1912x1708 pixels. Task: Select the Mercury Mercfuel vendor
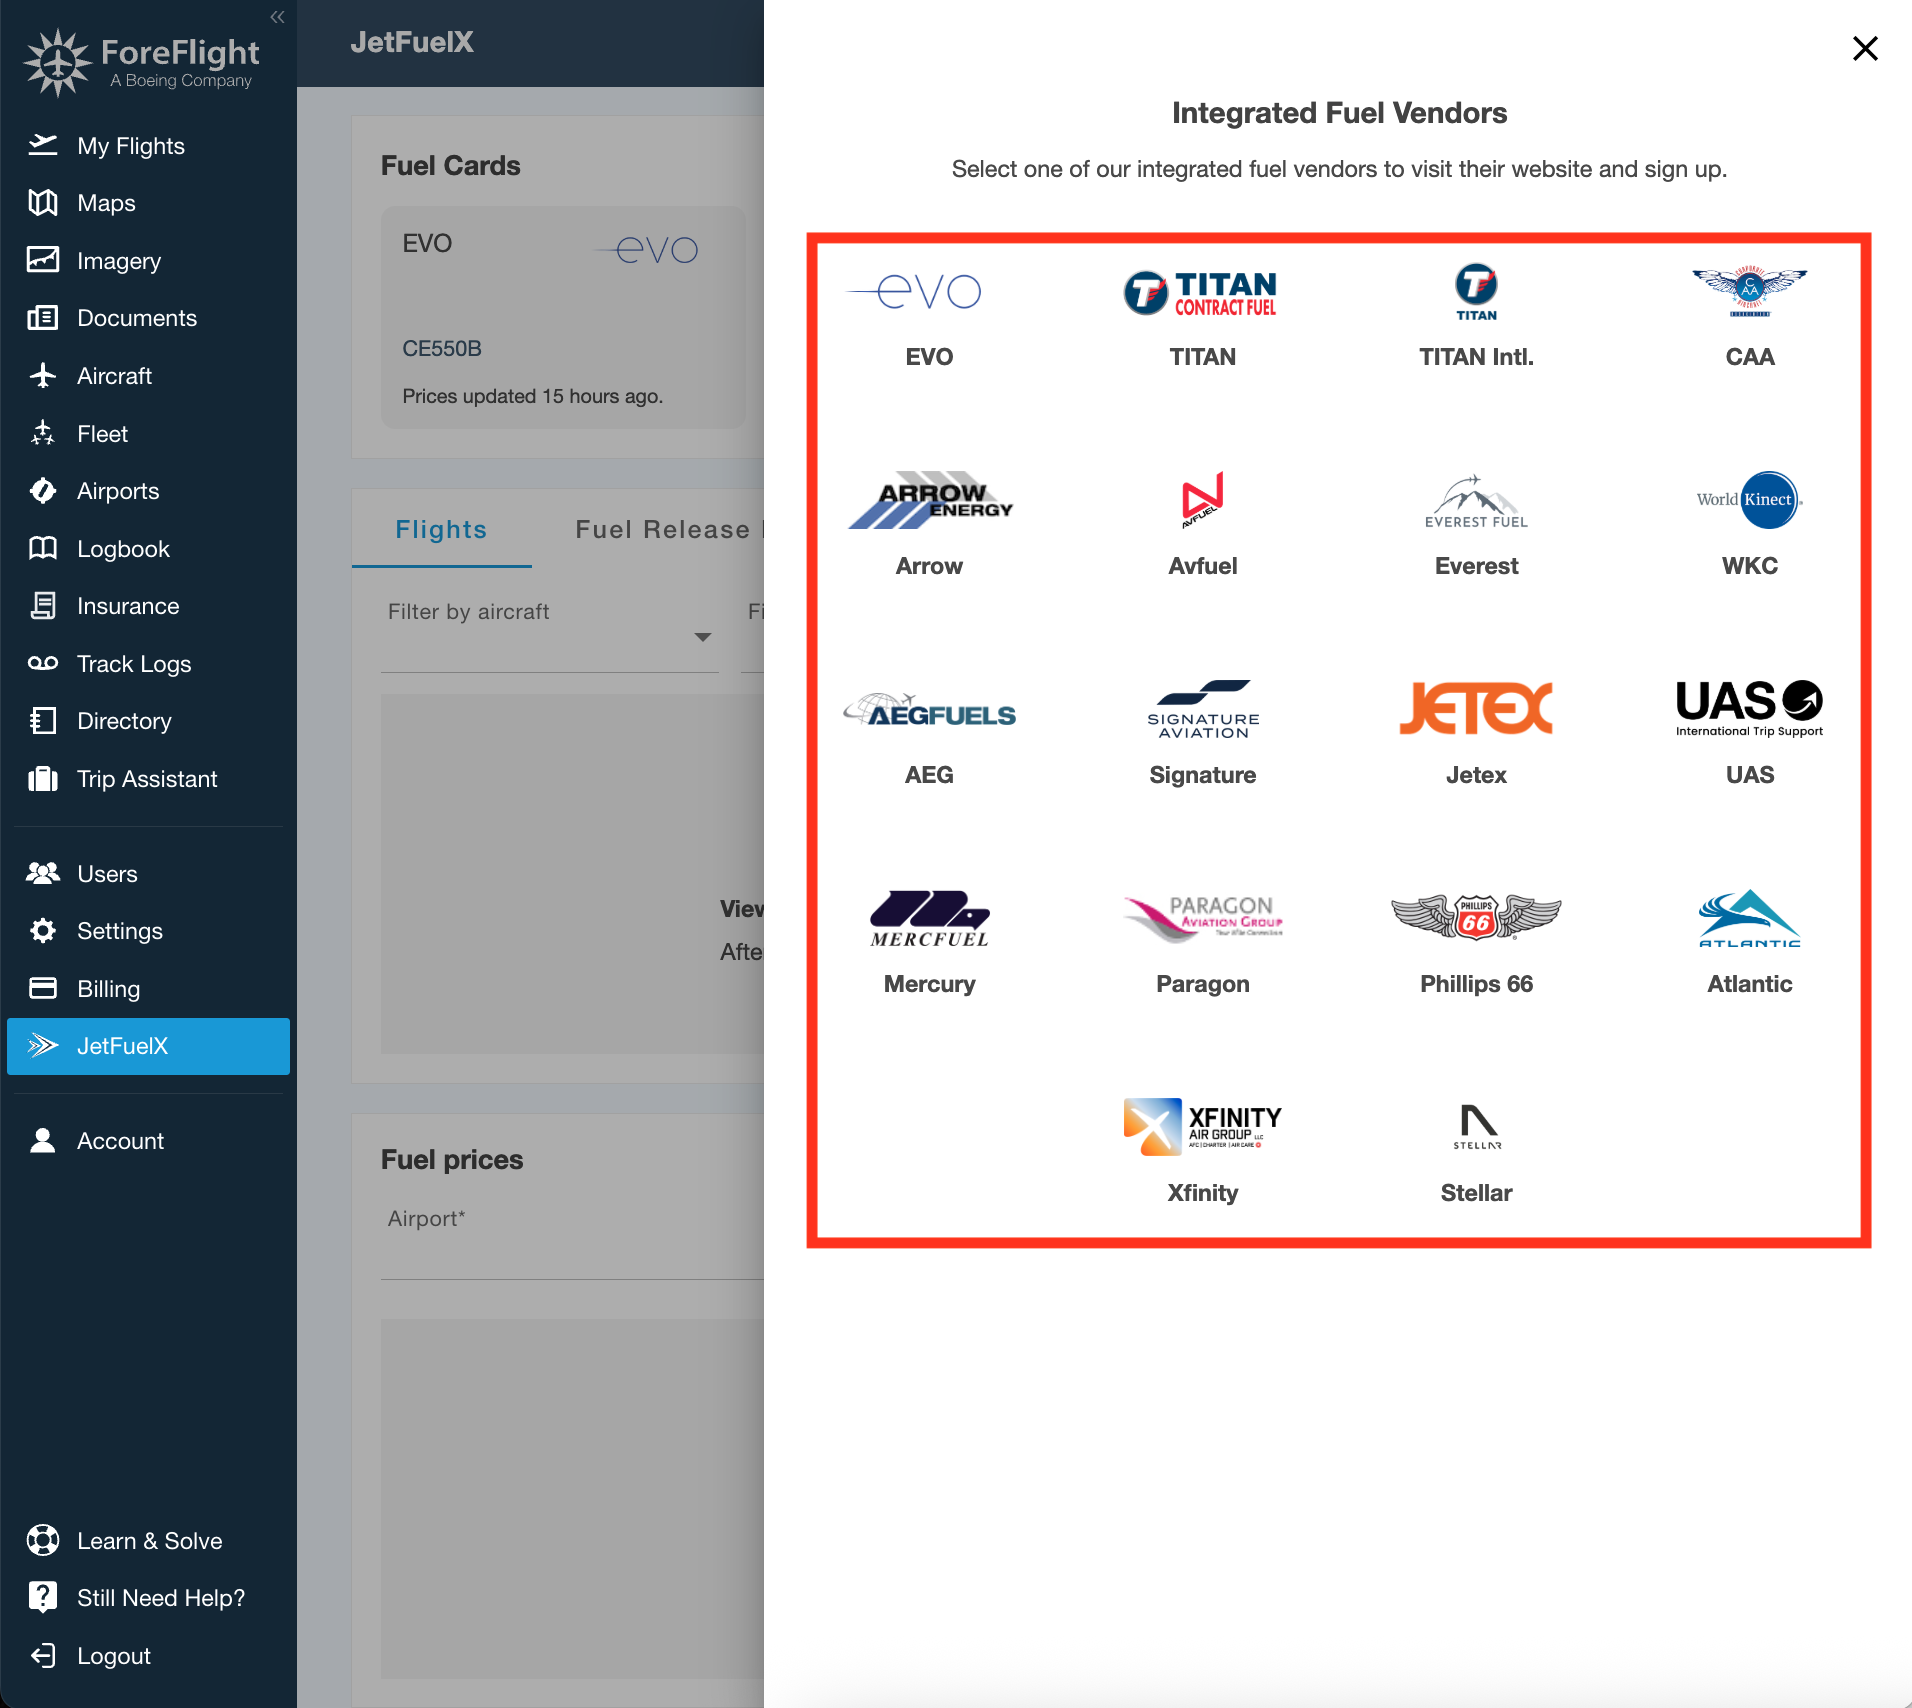coord(929,945)
